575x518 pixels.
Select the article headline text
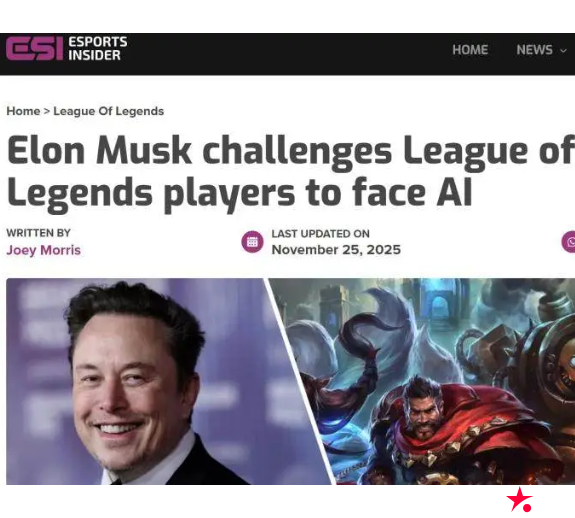tap(291, 173)
